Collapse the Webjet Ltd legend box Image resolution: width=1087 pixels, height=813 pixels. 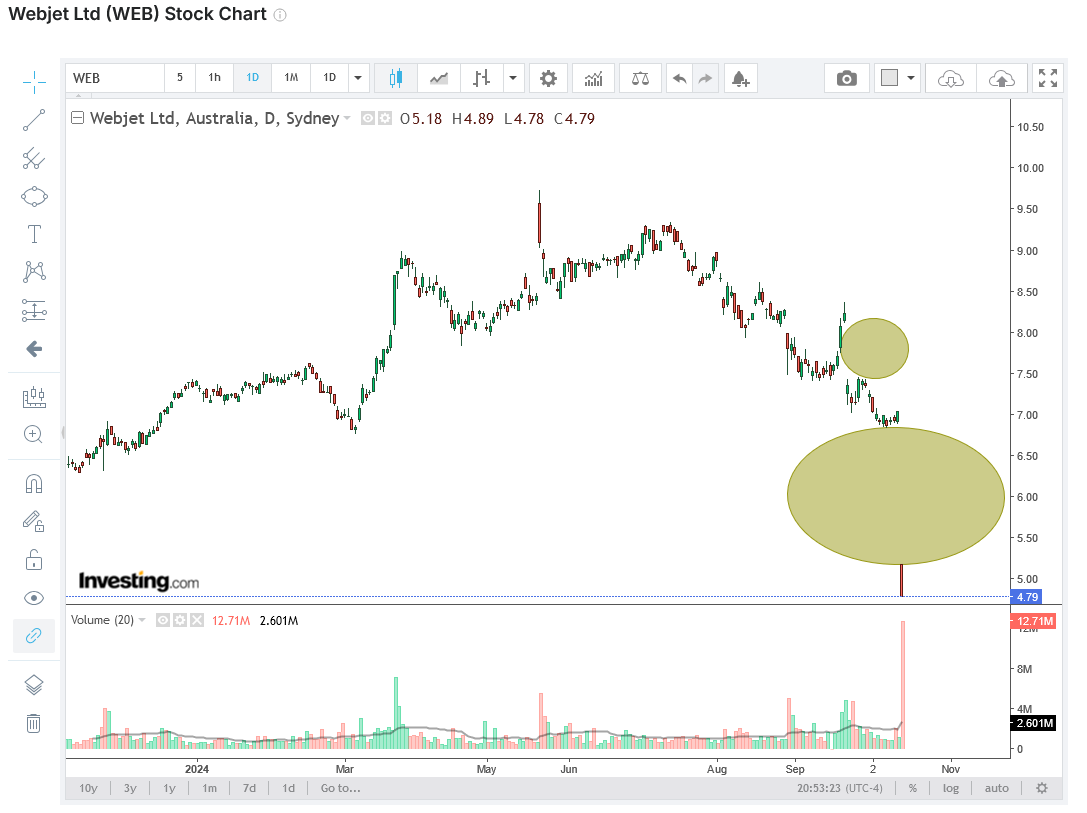[x=78, y=118]
